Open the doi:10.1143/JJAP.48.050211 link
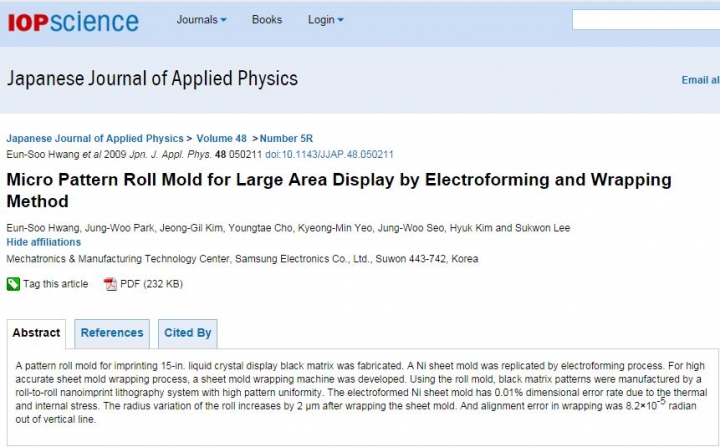Image resolution: width=720 pixels, height=447 pixels. [x=329, y=154]
